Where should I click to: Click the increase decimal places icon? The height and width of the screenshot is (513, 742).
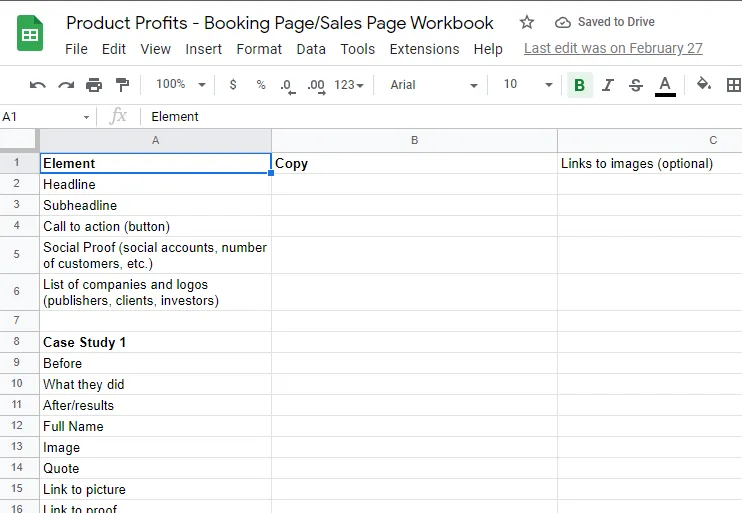[x=316, y=86]
